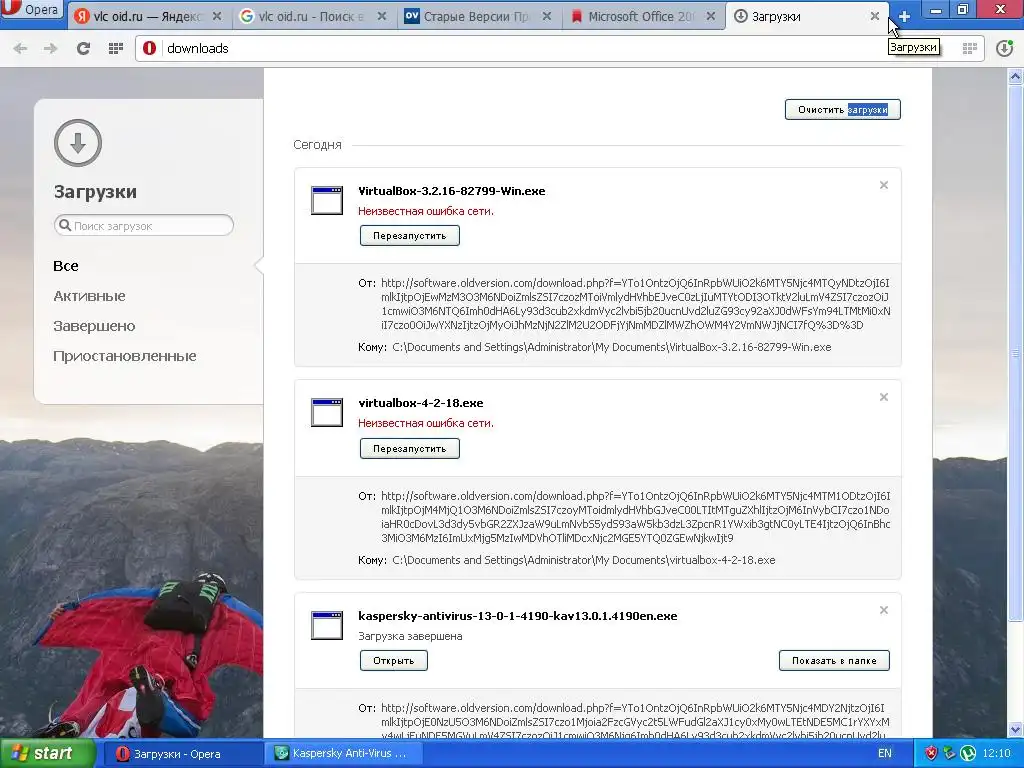
Task: Click the VirtualBox-3.2.16 destination path
Action: tap(612, 347)
